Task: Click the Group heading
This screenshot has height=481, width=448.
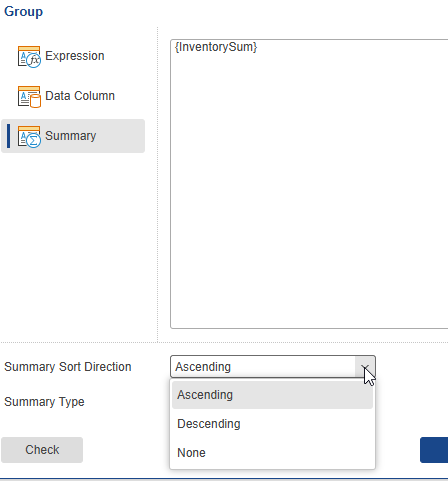Action: 23,12
